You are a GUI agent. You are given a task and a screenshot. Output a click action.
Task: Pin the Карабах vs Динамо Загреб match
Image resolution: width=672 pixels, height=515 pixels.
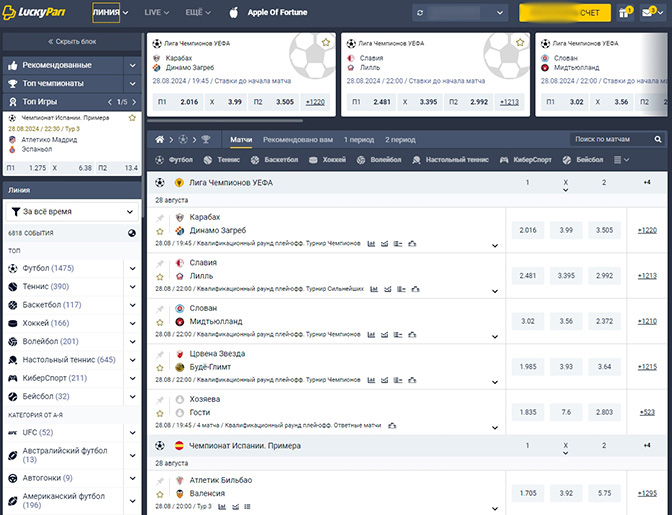click(x=160, y=217)
